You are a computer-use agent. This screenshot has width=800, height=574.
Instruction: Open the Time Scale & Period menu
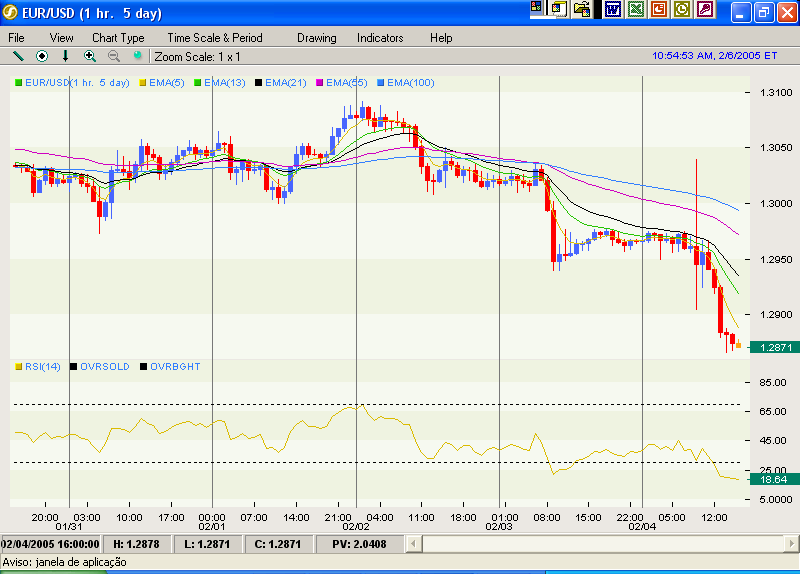click(215, 37)
